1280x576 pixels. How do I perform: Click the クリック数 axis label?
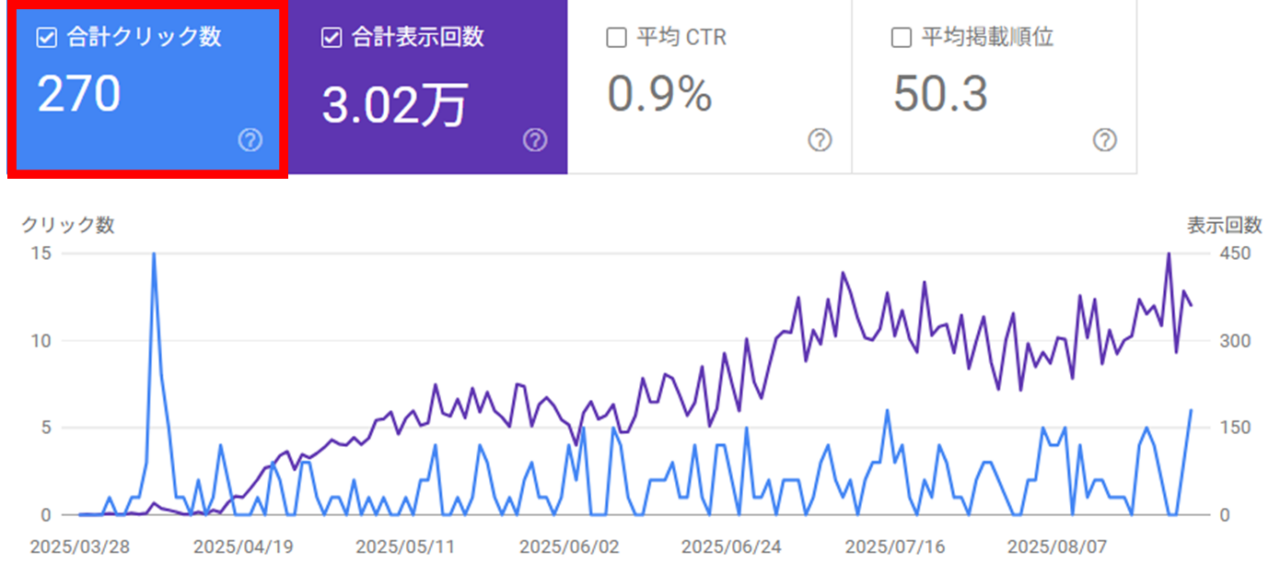pos(68,225)
